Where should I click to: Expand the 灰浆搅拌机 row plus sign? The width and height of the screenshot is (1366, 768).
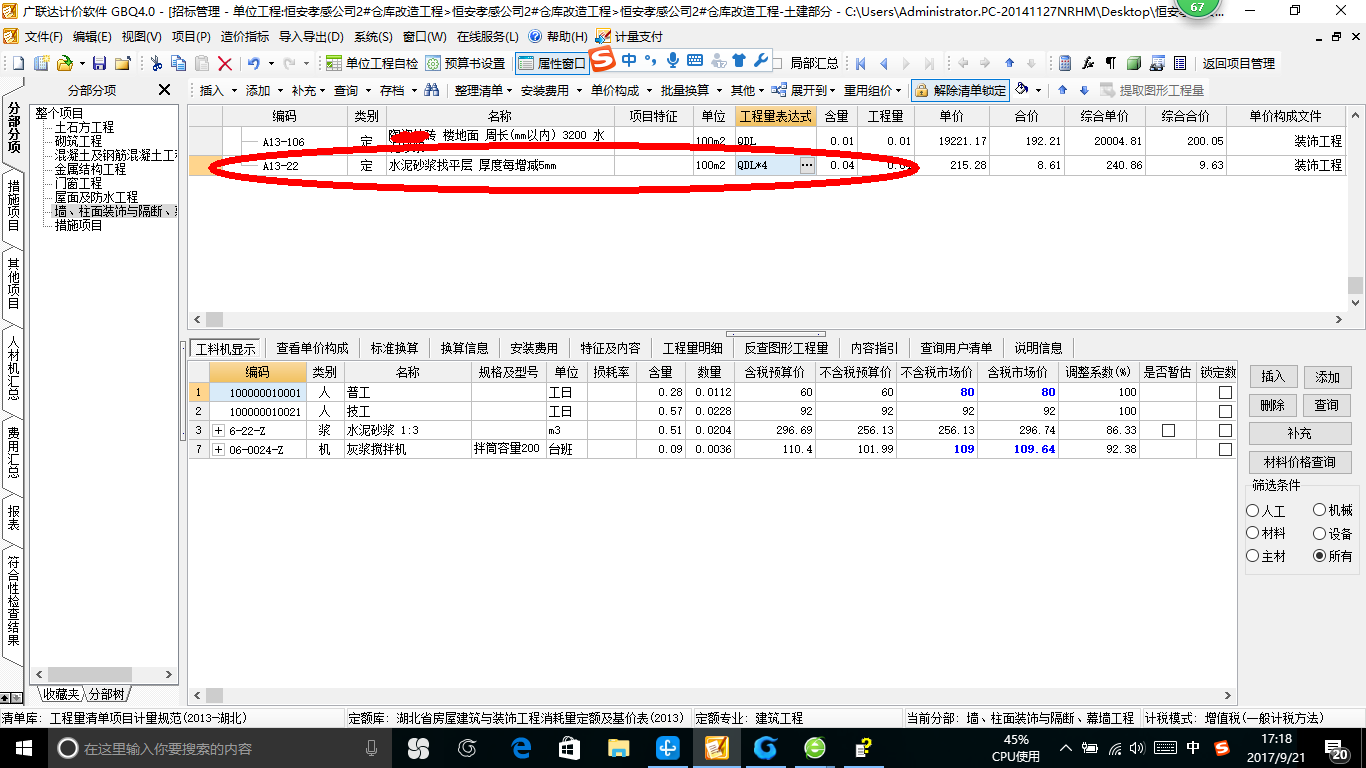point(218,449)
